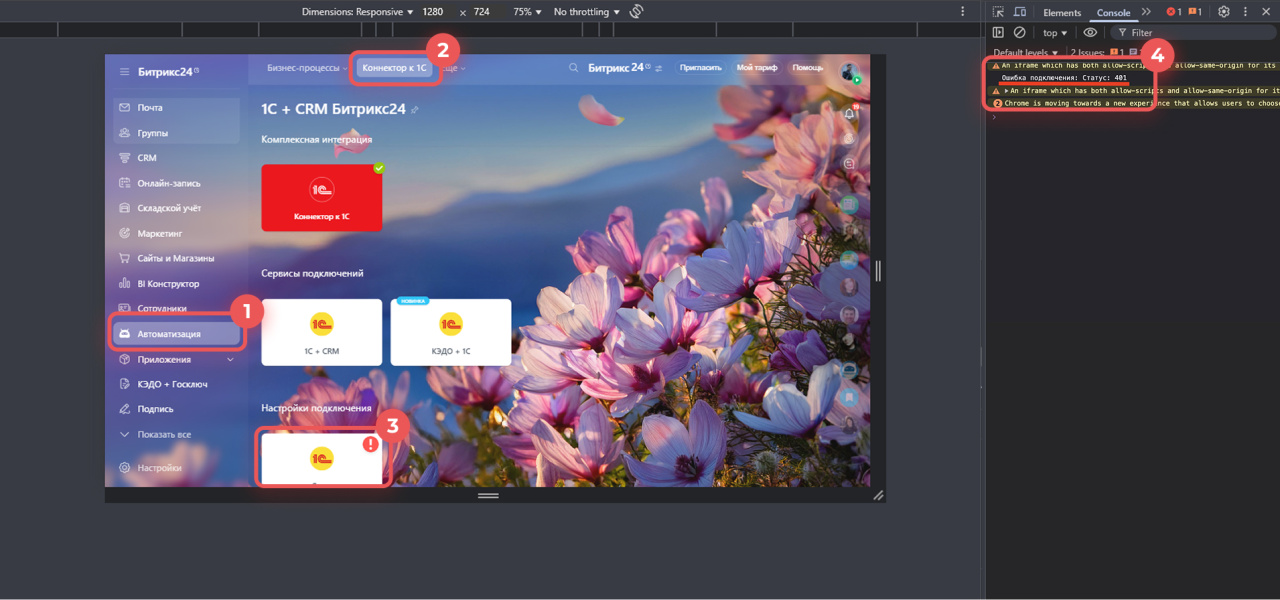Viewport: 1280px width, 600px height.
Task: Open user avatar profile menu
Action: 849,72
